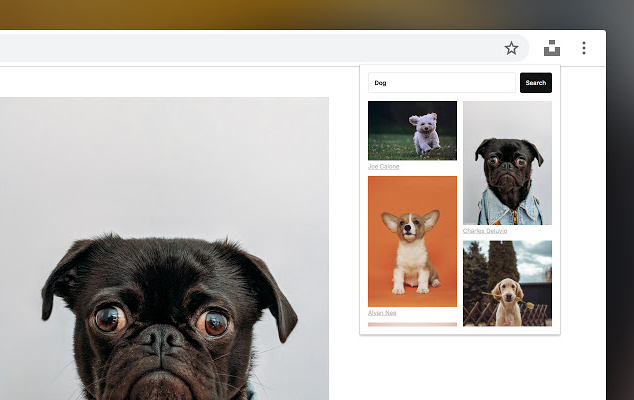Select the golden puppy holding a rose
The image size is (634, 400).
(x=507, y=284)
